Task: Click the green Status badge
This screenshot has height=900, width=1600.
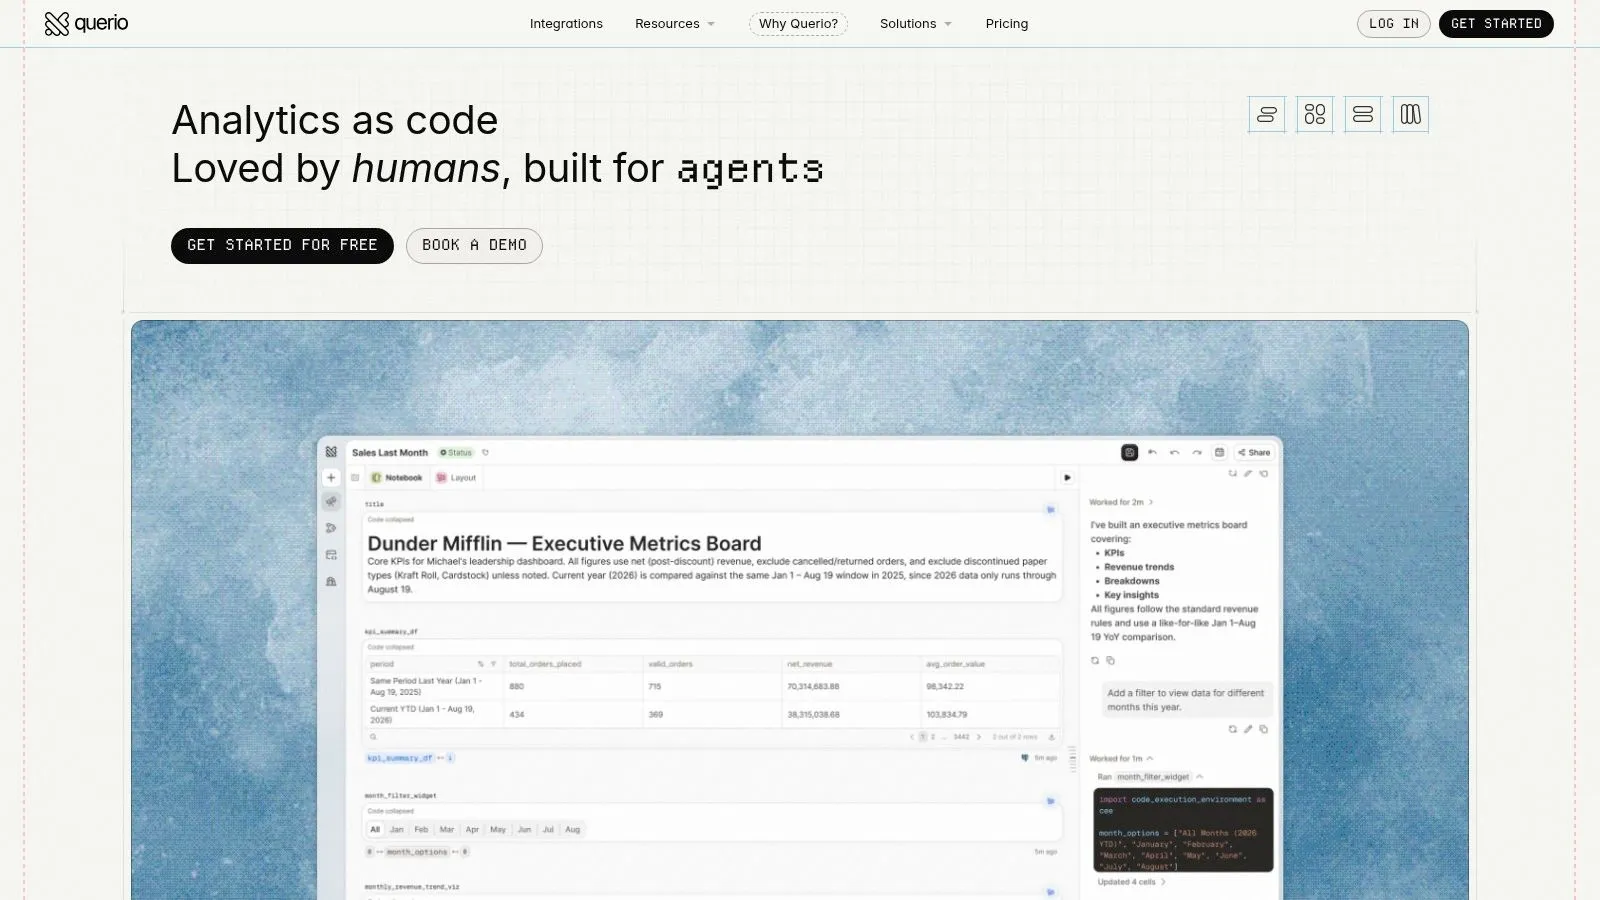Action: tap(456, 452)
